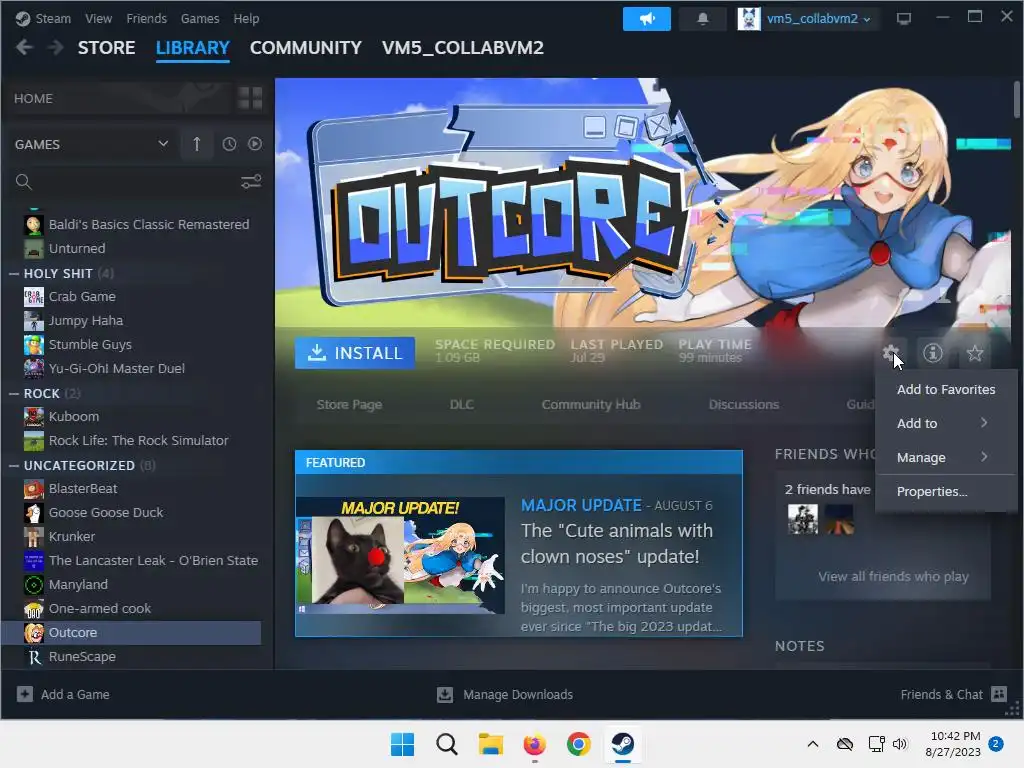The width and height of the screenshot is (1024, 768).
Task: Collapse the ROCK category
Action: [x=14, y=394]
